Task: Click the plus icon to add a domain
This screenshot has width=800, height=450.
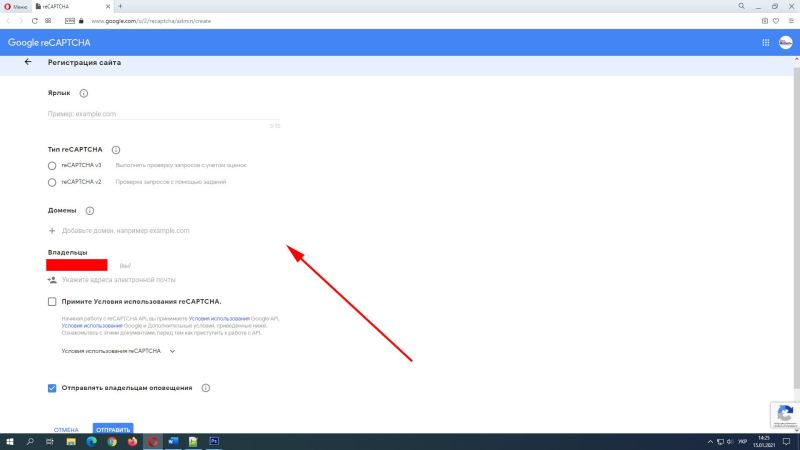Action: pyautogui.click(x=52, y=231)
